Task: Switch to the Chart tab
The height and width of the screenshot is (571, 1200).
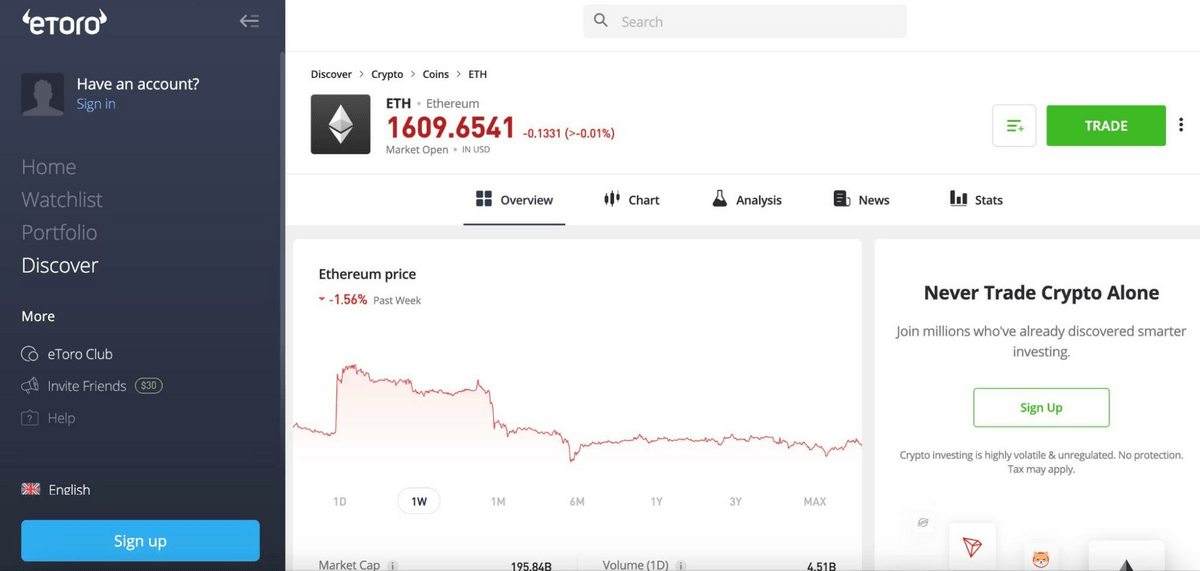Action: (632, 200)
